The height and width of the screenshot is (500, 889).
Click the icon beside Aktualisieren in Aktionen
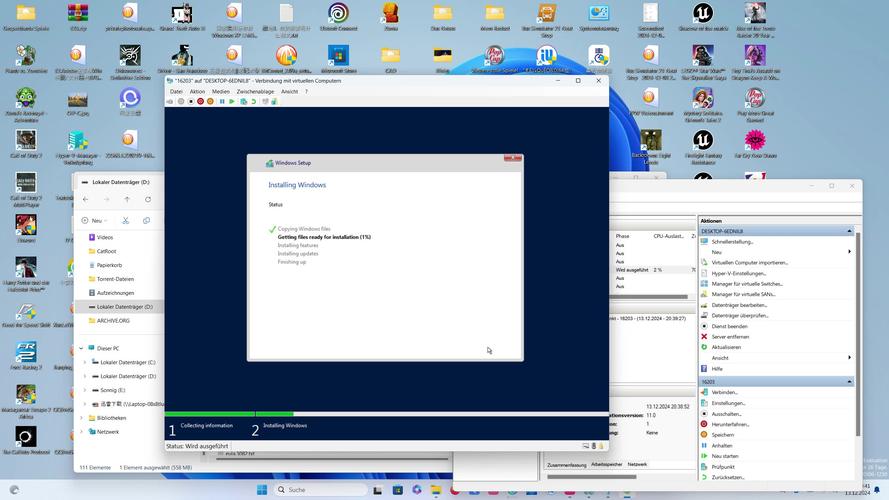(704, 347)
